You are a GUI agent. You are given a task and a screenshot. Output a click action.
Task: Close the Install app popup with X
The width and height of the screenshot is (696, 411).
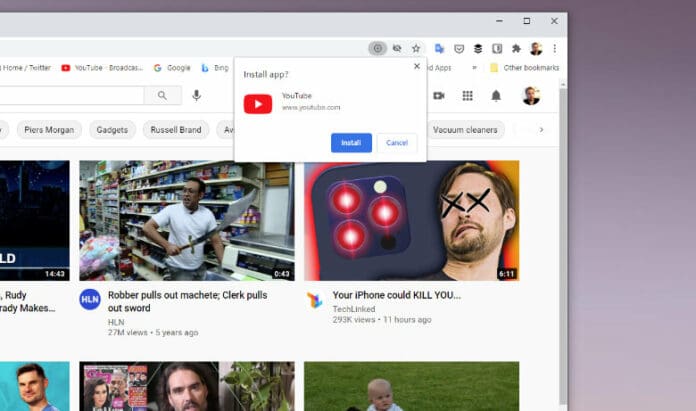(x=417, y=66)
